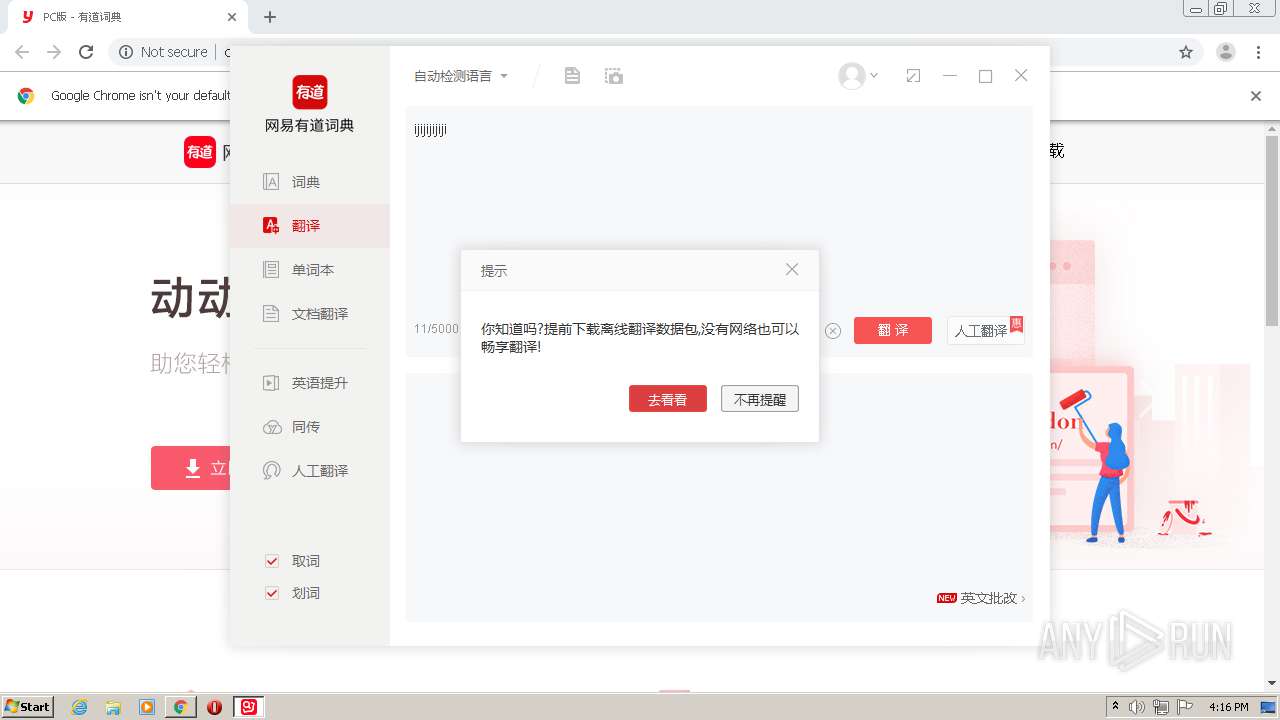Click the mini-window mode icon

(913, 76)
